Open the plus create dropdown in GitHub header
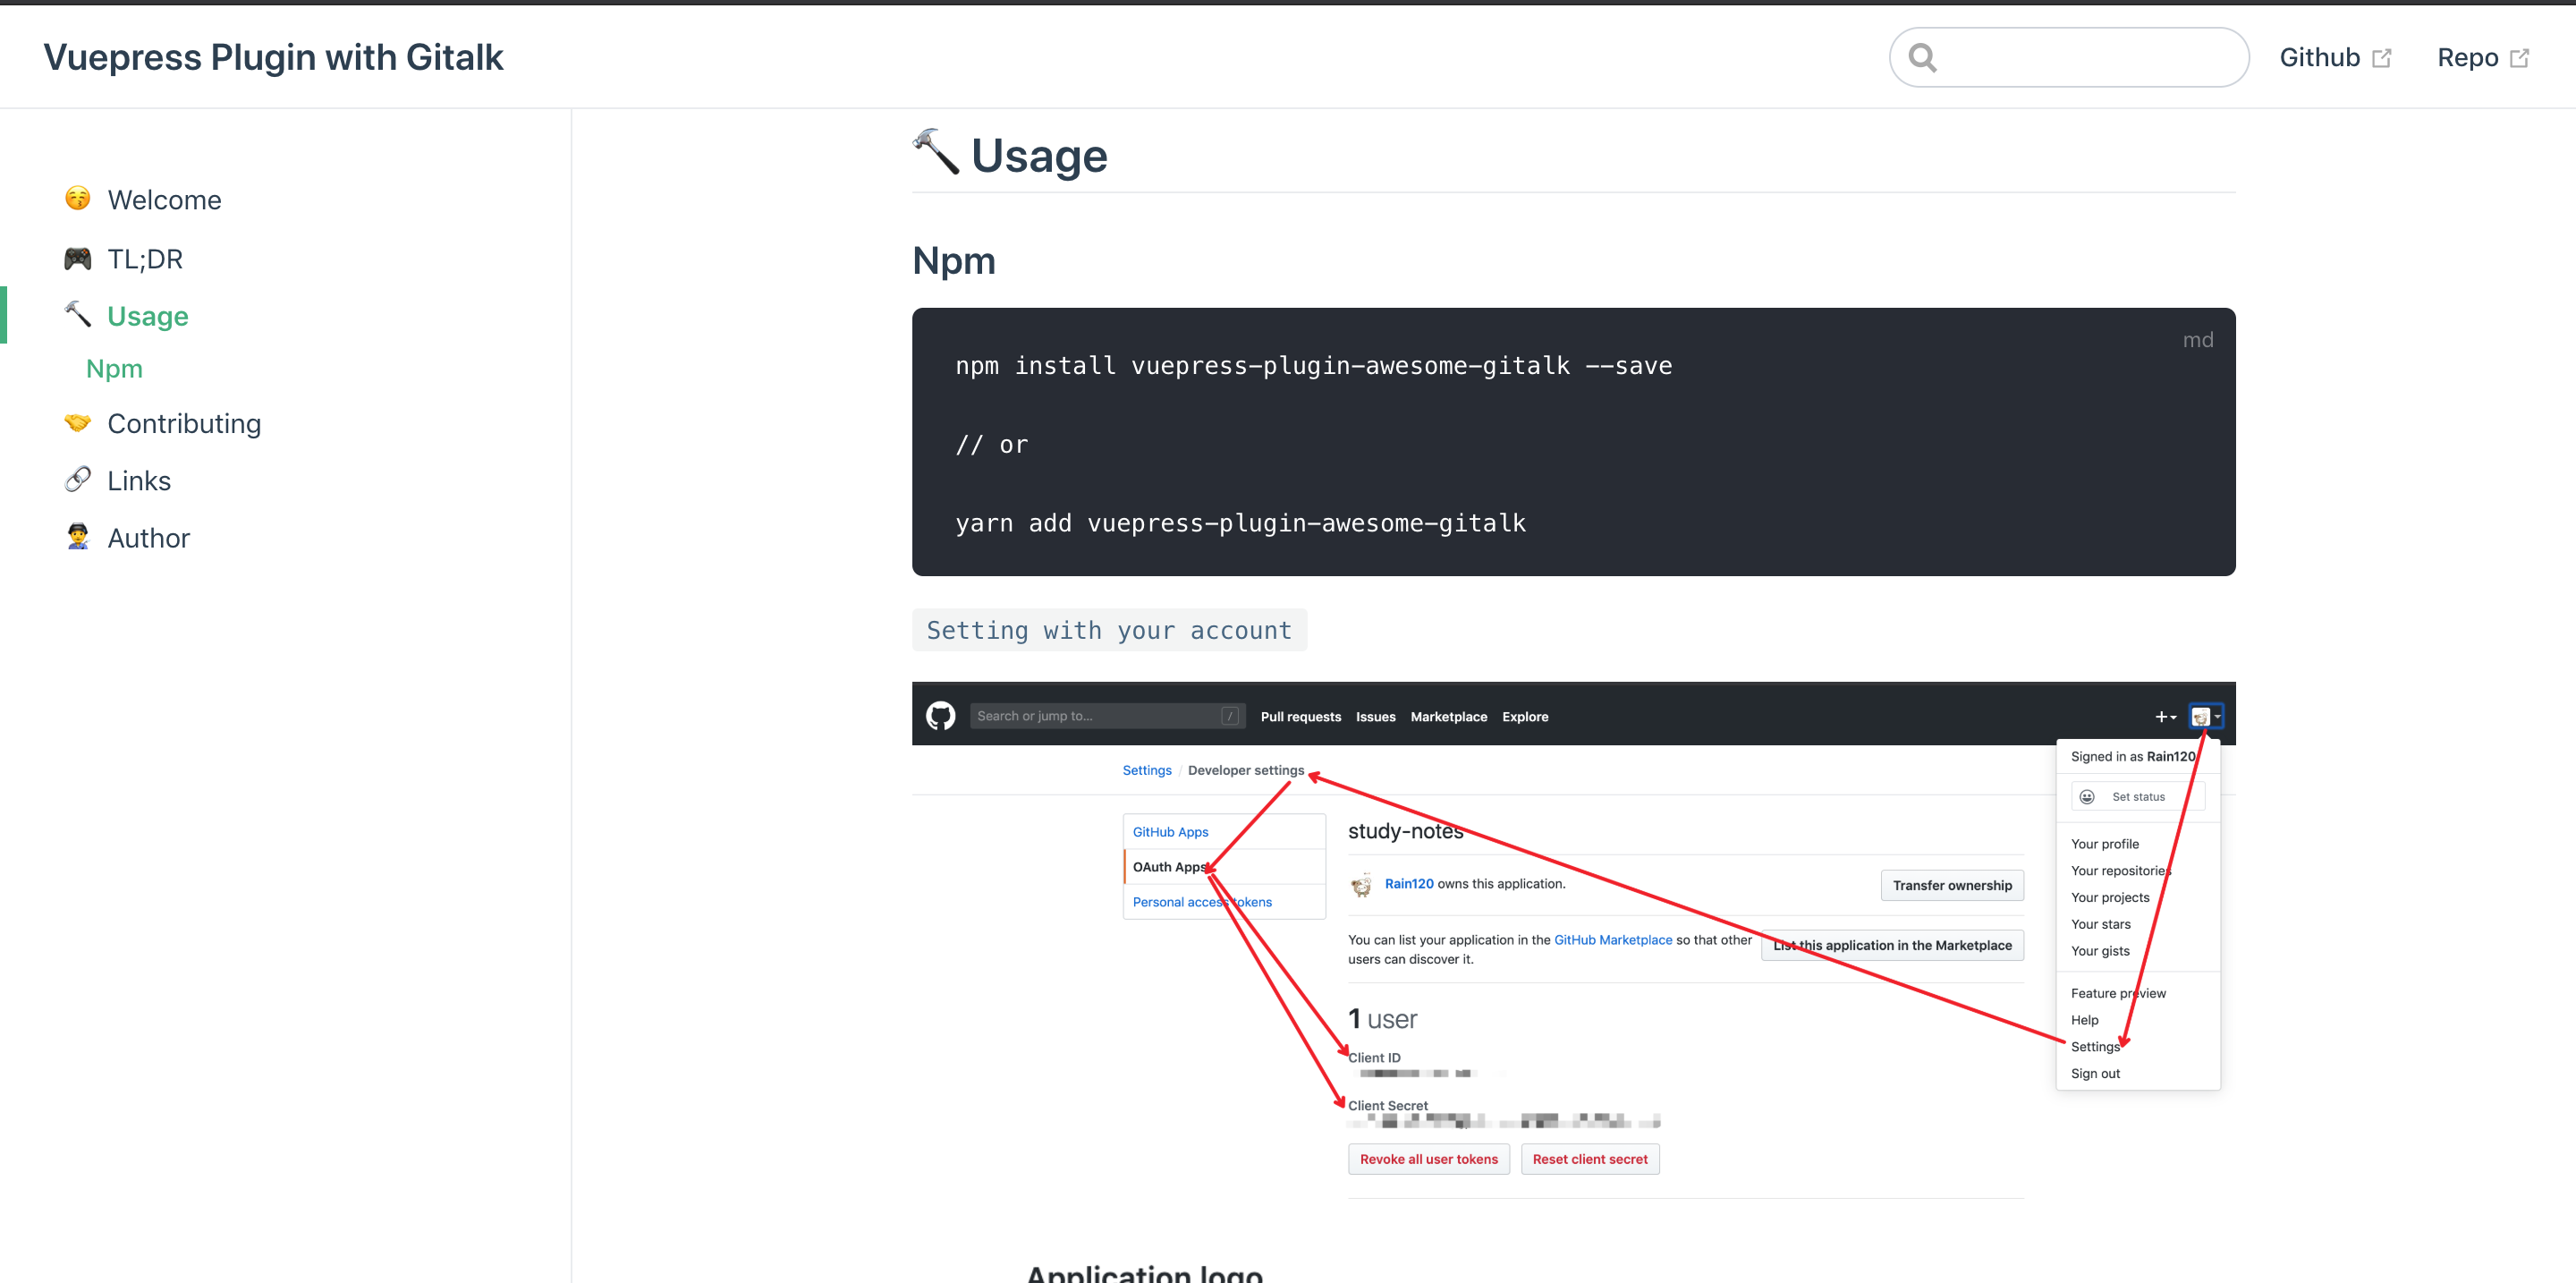This screenshot has height=1283, width=2576. (2166, 716)
